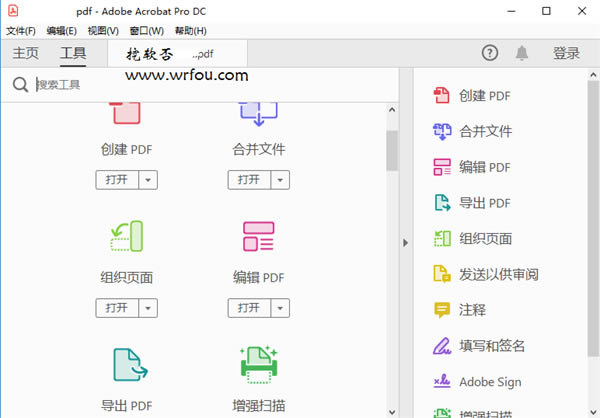This screenshot has height=418, width=600.
Task: Expand dropdown arrow next to Organize Pages 打开 button
Action: click(149, 308)
